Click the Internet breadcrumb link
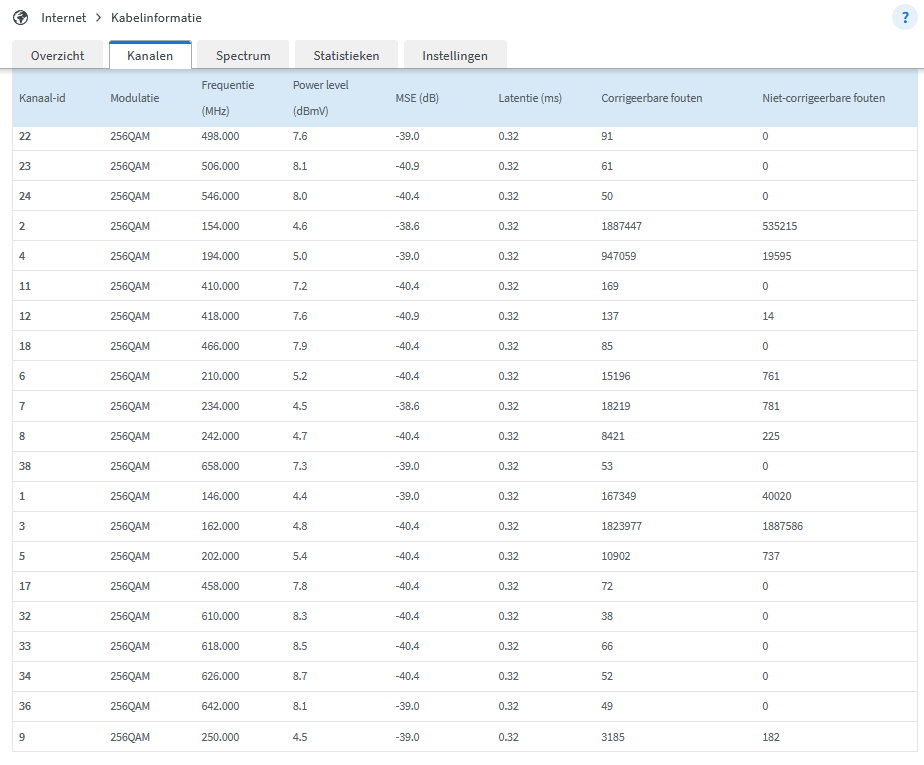 (63, 18)
